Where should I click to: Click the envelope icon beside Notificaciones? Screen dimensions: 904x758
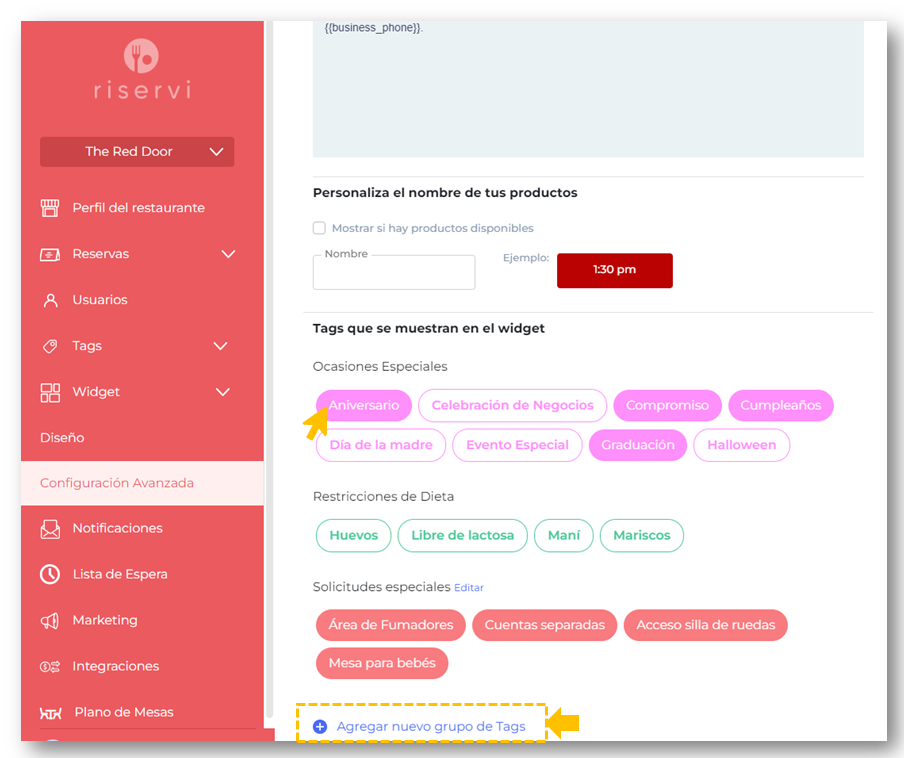tap(50, 529)
